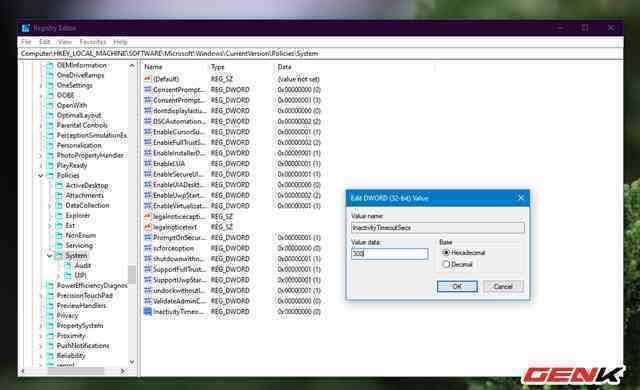Screen dimensions: 640x390
Task: Click tree pane scroll down arrow
Action: pos(132,361)
